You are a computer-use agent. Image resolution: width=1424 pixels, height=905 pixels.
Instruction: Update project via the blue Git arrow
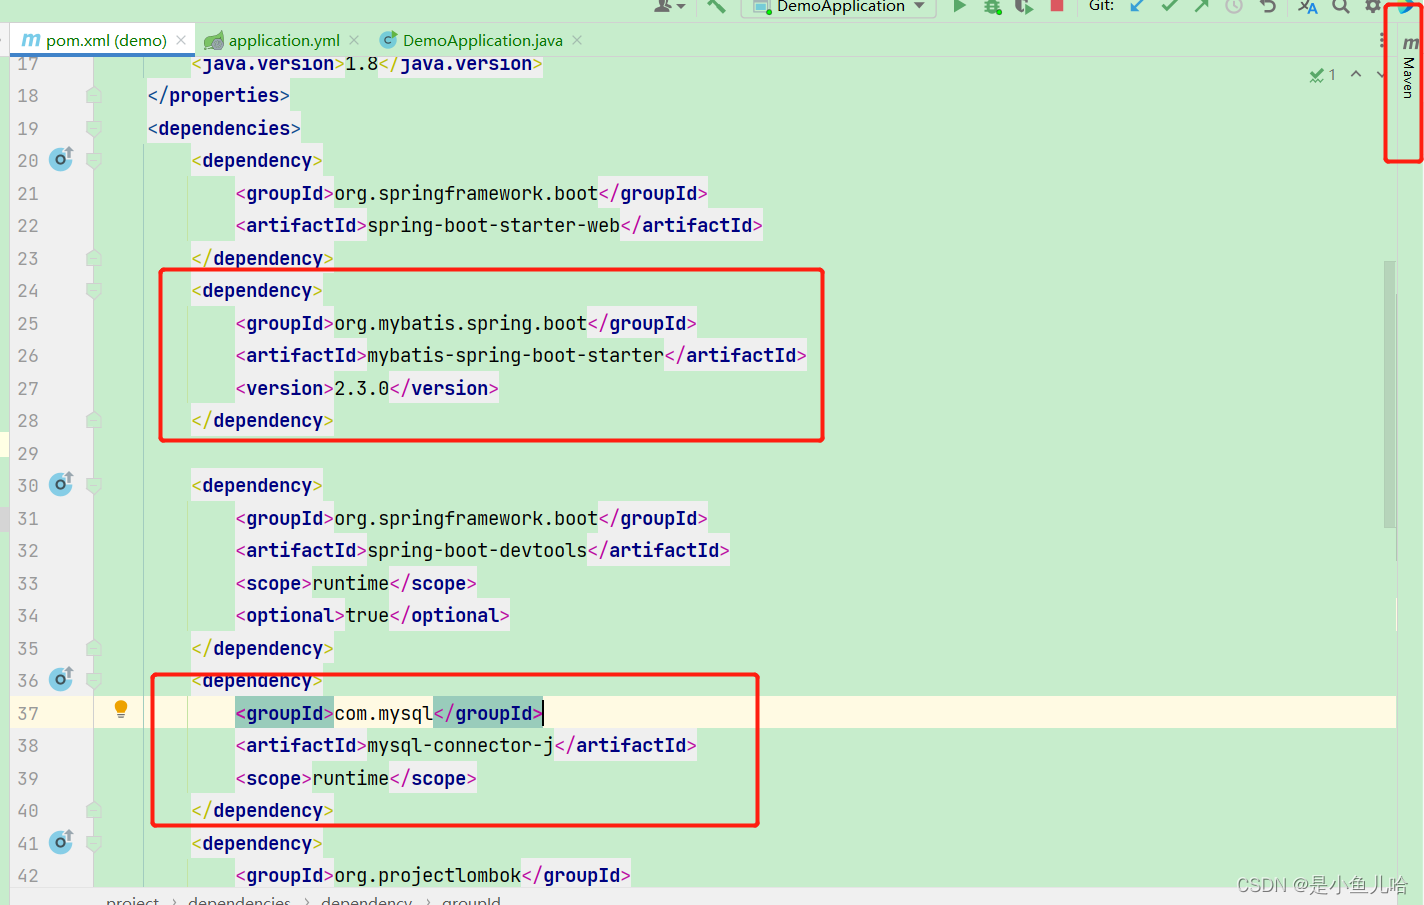(1137, 6)
